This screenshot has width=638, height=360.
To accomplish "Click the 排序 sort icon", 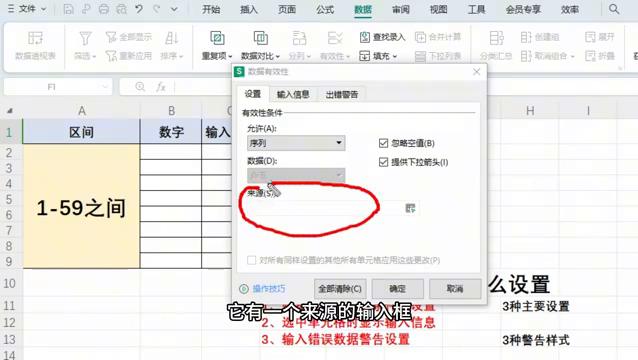I will click(x=171, y=38).
